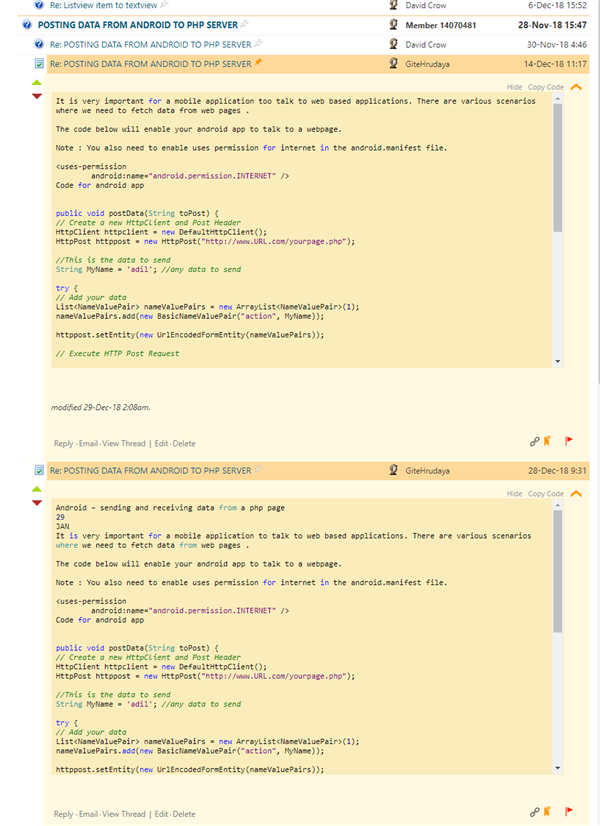Hide the second code block
Viewport: 600px width, 826px height.
[514, 494]
